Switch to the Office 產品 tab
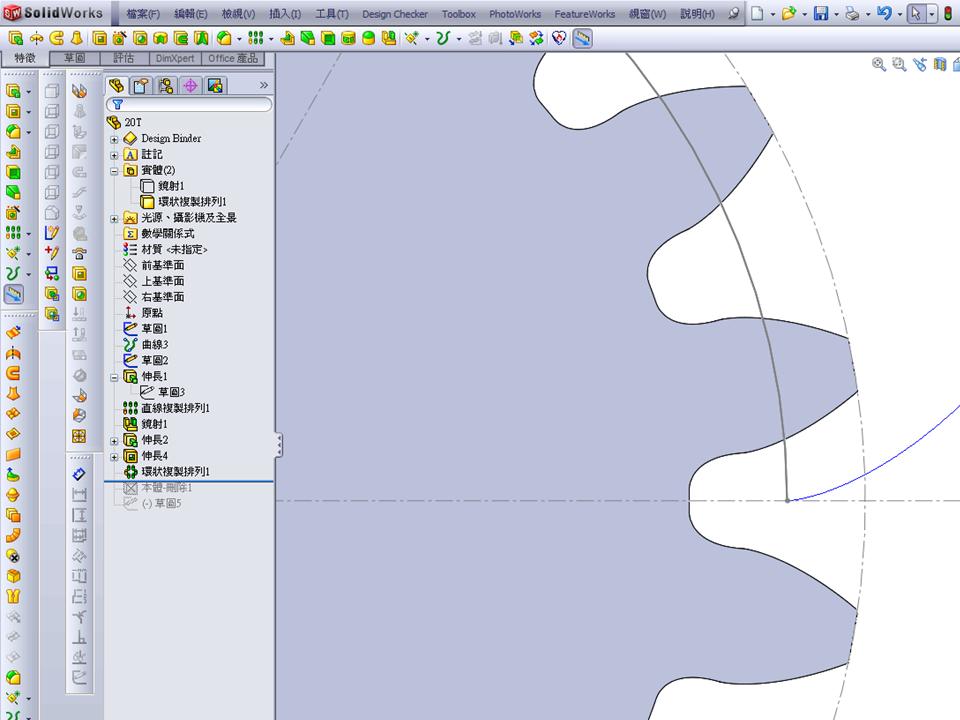 (x=233, y=58)
